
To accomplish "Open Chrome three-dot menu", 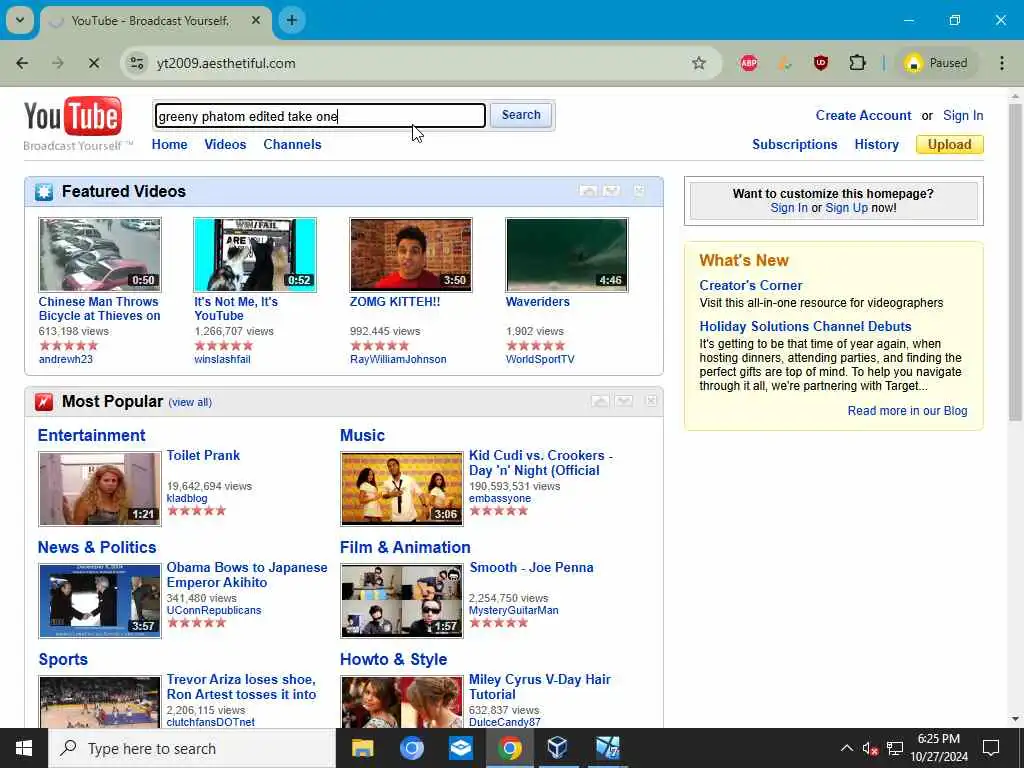I will coord(1002,63).
